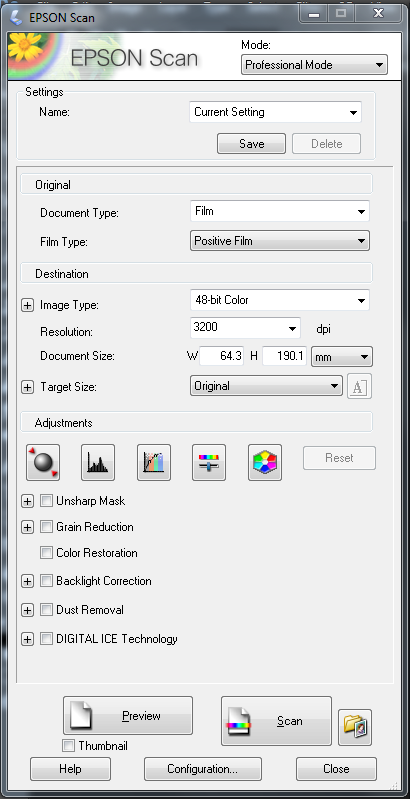Click the Preview button
Image resolution: width=410 pixels, height=799 pixels.
point(128,715)
